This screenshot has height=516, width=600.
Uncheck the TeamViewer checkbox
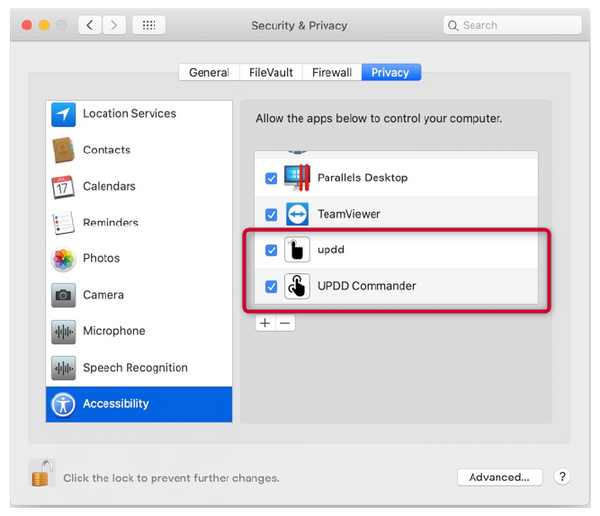[x=271, y=214]
